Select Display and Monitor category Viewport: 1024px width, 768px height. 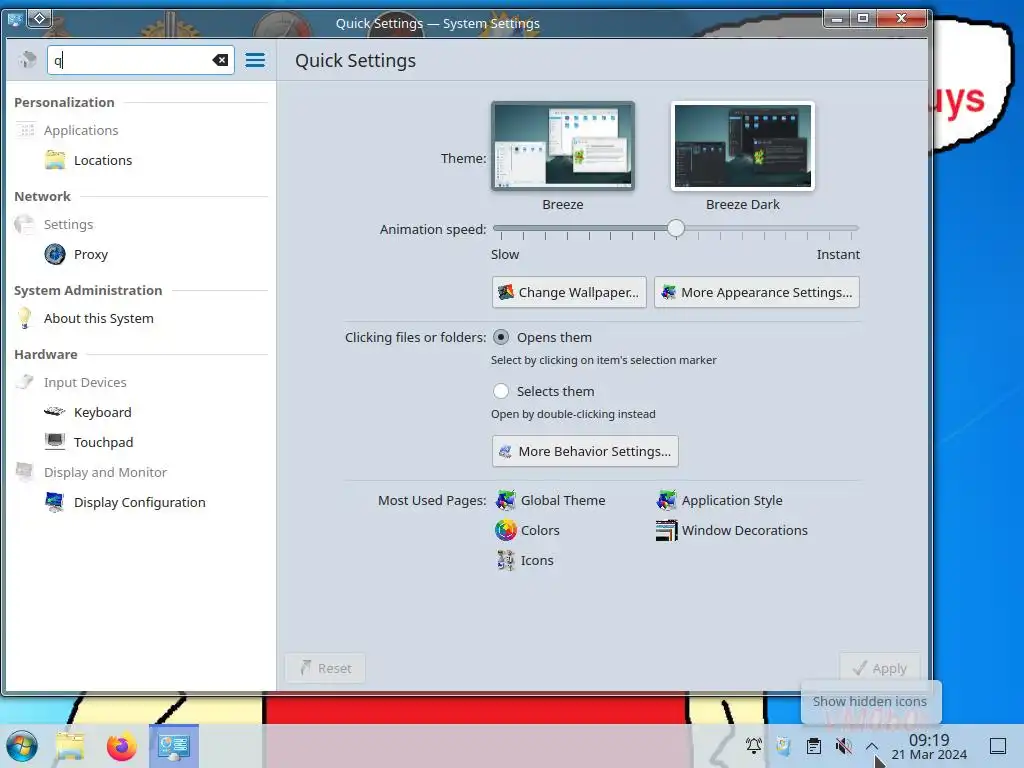click(x=105, y=472)
